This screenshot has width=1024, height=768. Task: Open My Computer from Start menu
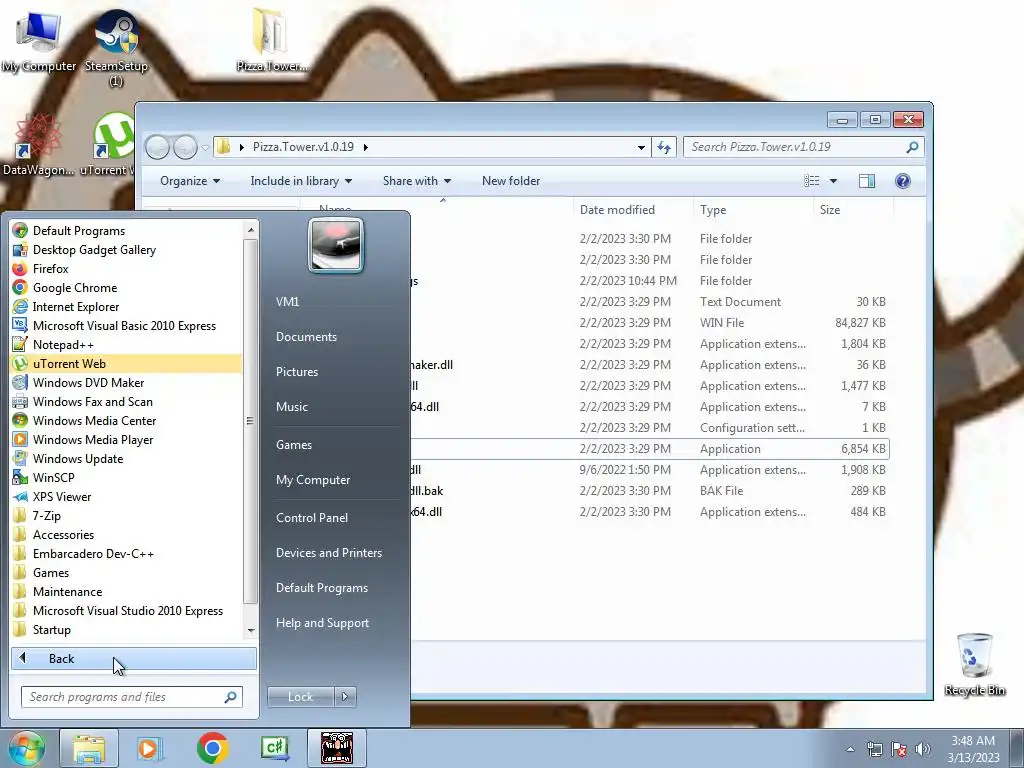[313, 479]
